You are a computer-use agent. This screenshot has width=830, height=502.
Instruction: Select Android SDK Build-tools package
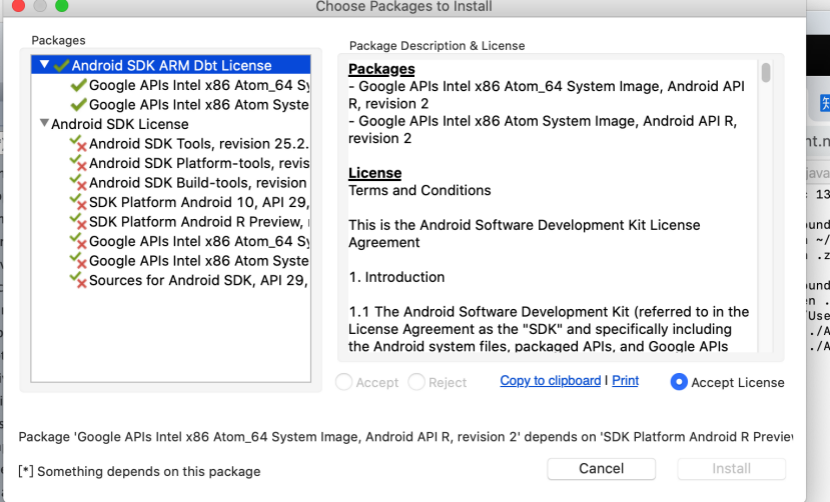[198, 183]
